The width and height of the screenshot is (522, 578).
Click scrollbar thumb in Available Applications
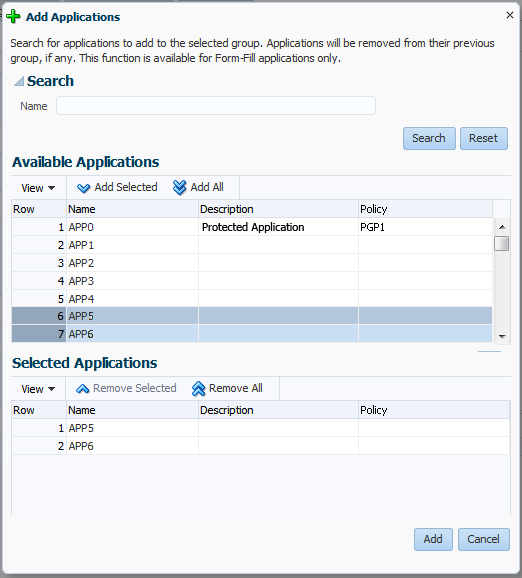pyautogui.click(x=502, y=244)
